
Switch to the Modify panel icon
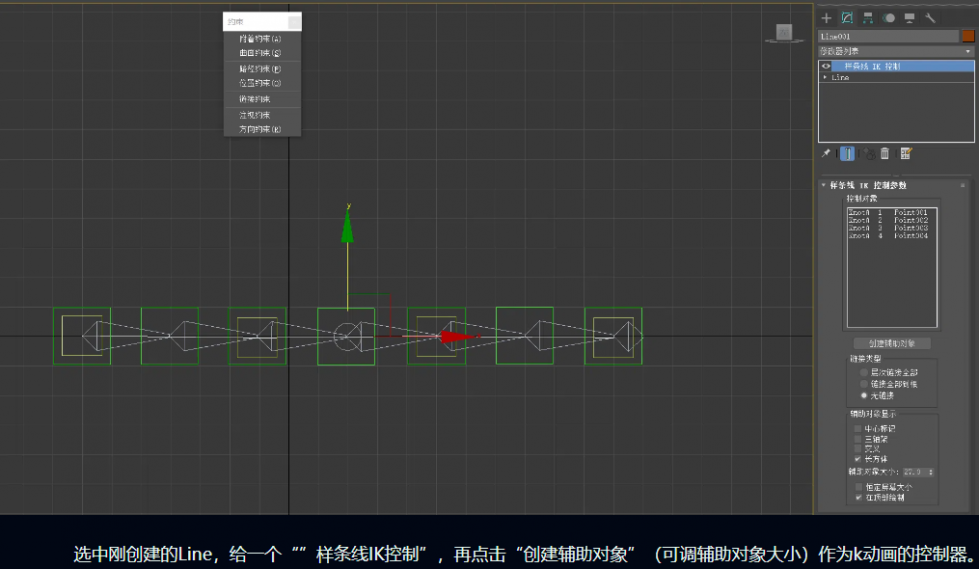[847, 18]
